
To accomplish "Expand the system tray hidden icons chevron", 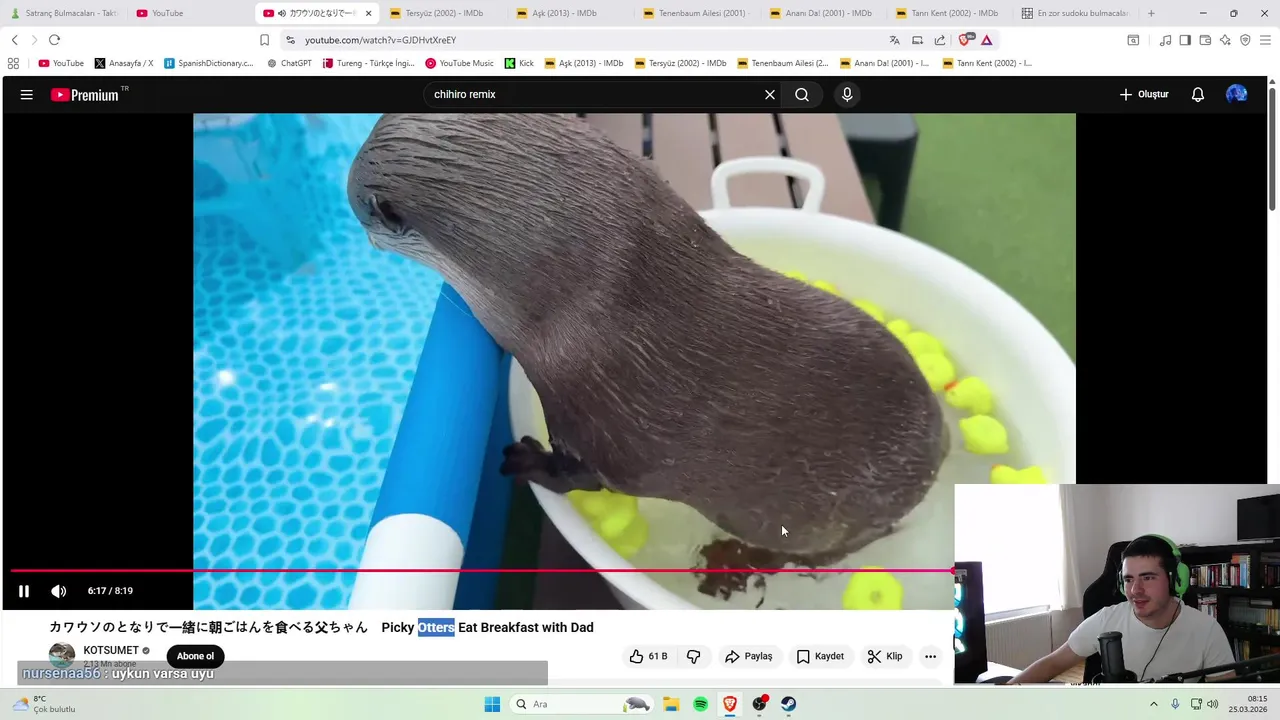I will pyautogui.click(x=1153, y=704).
